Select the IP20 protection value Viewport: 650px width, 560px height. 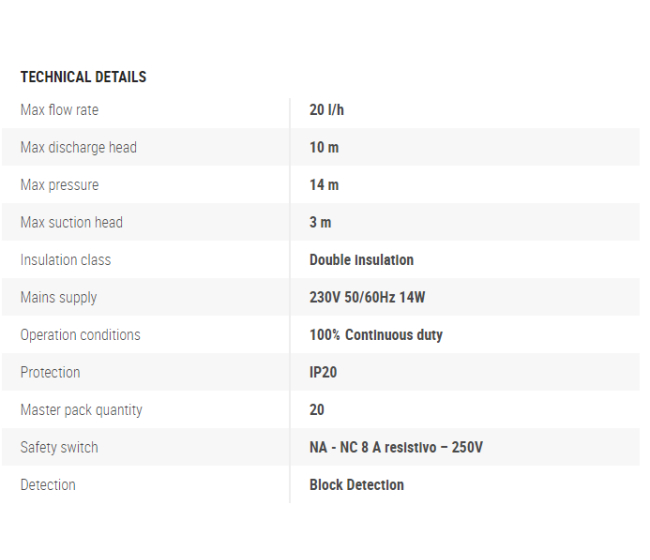pos(324,372)
